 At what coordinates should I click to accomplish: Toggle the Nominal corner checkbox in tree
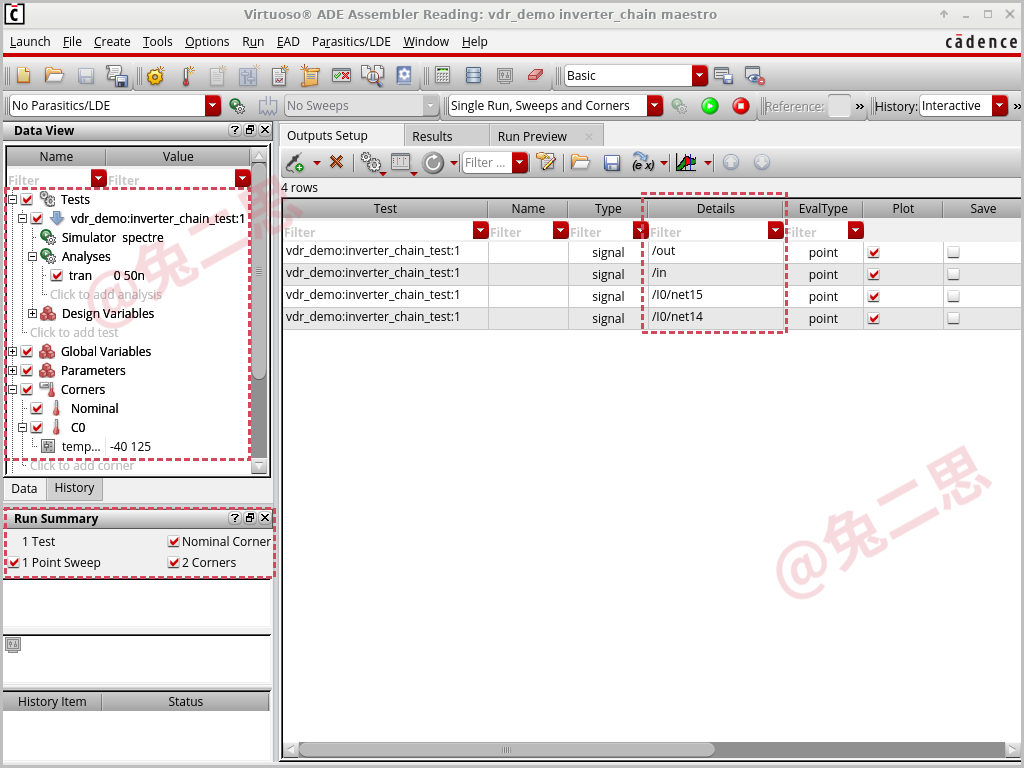[x=37, y=408]
